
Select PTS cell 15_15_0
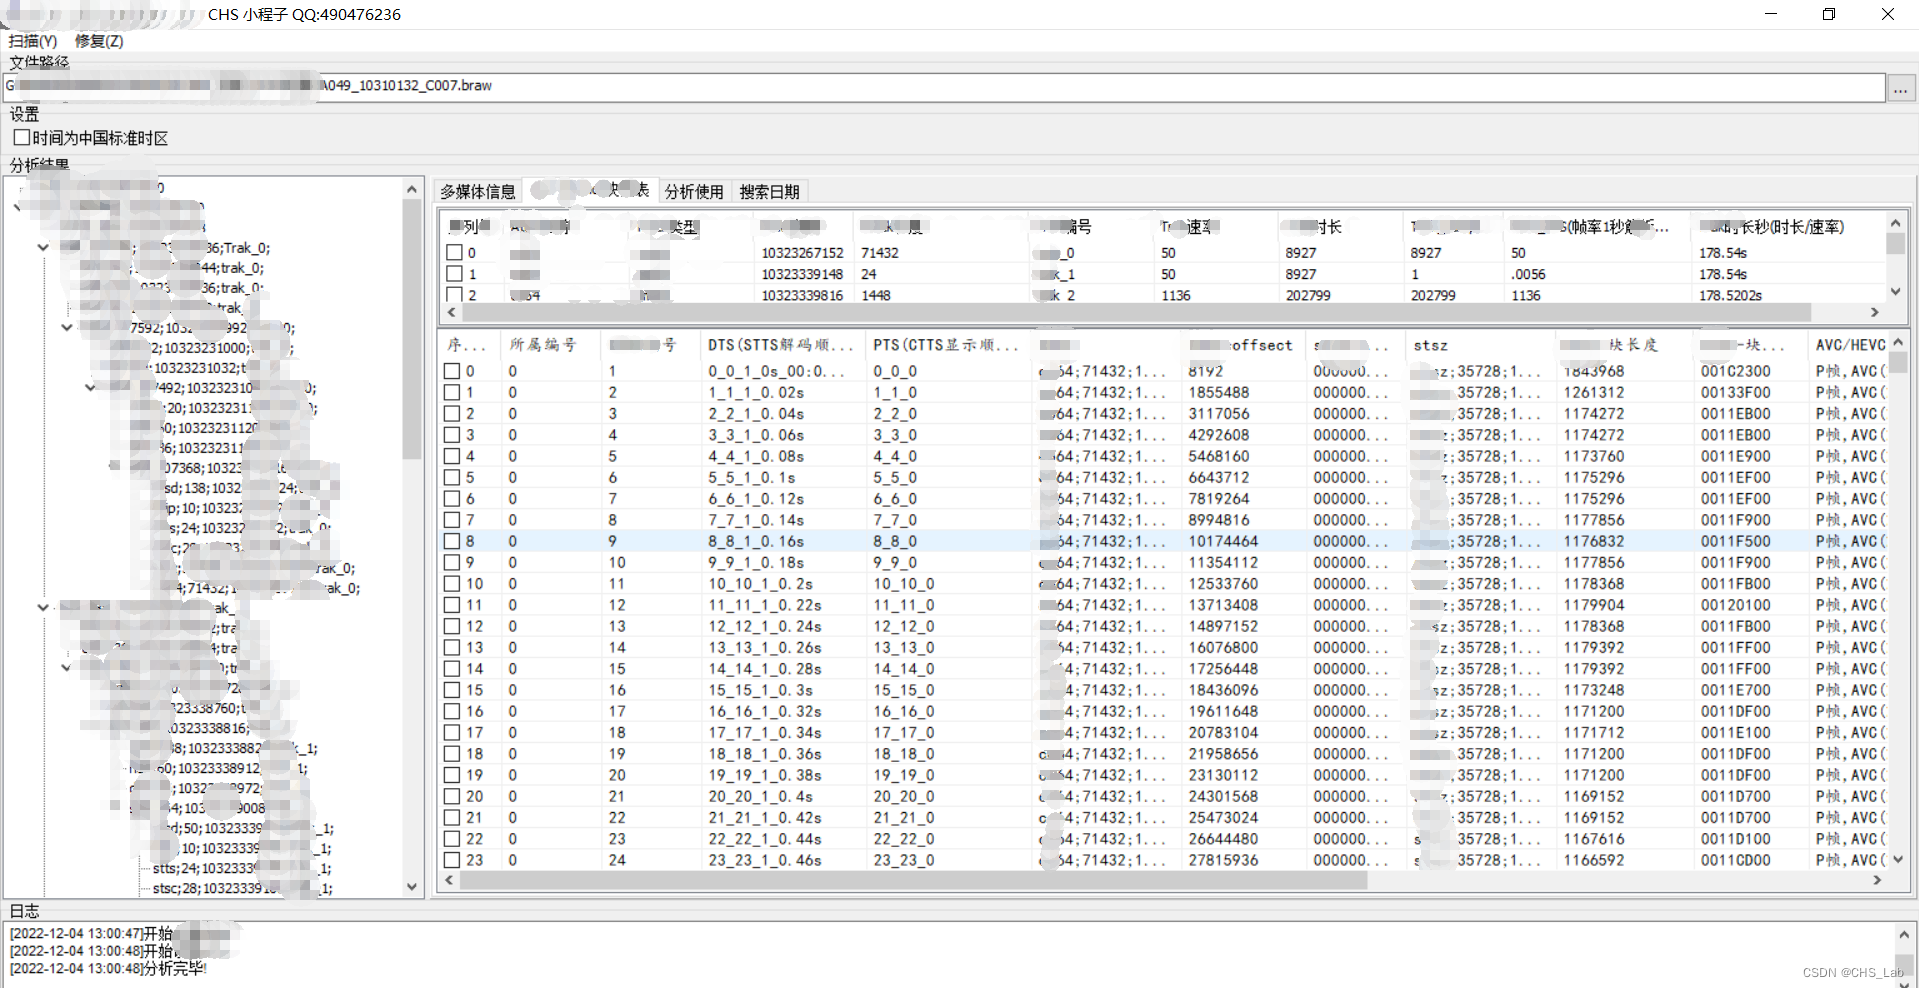(904, 690)
